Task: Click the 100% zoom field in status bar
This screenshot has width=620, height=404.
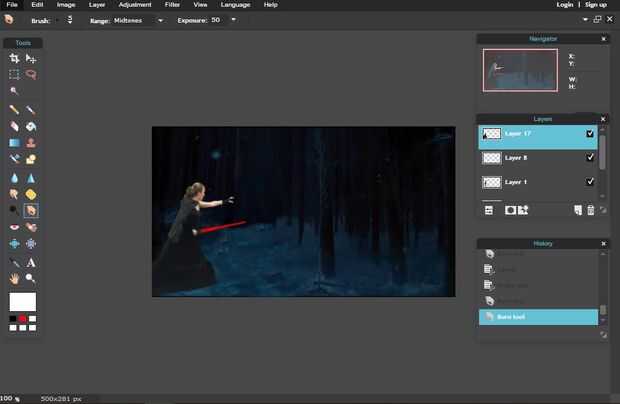Action: point(10,399)
